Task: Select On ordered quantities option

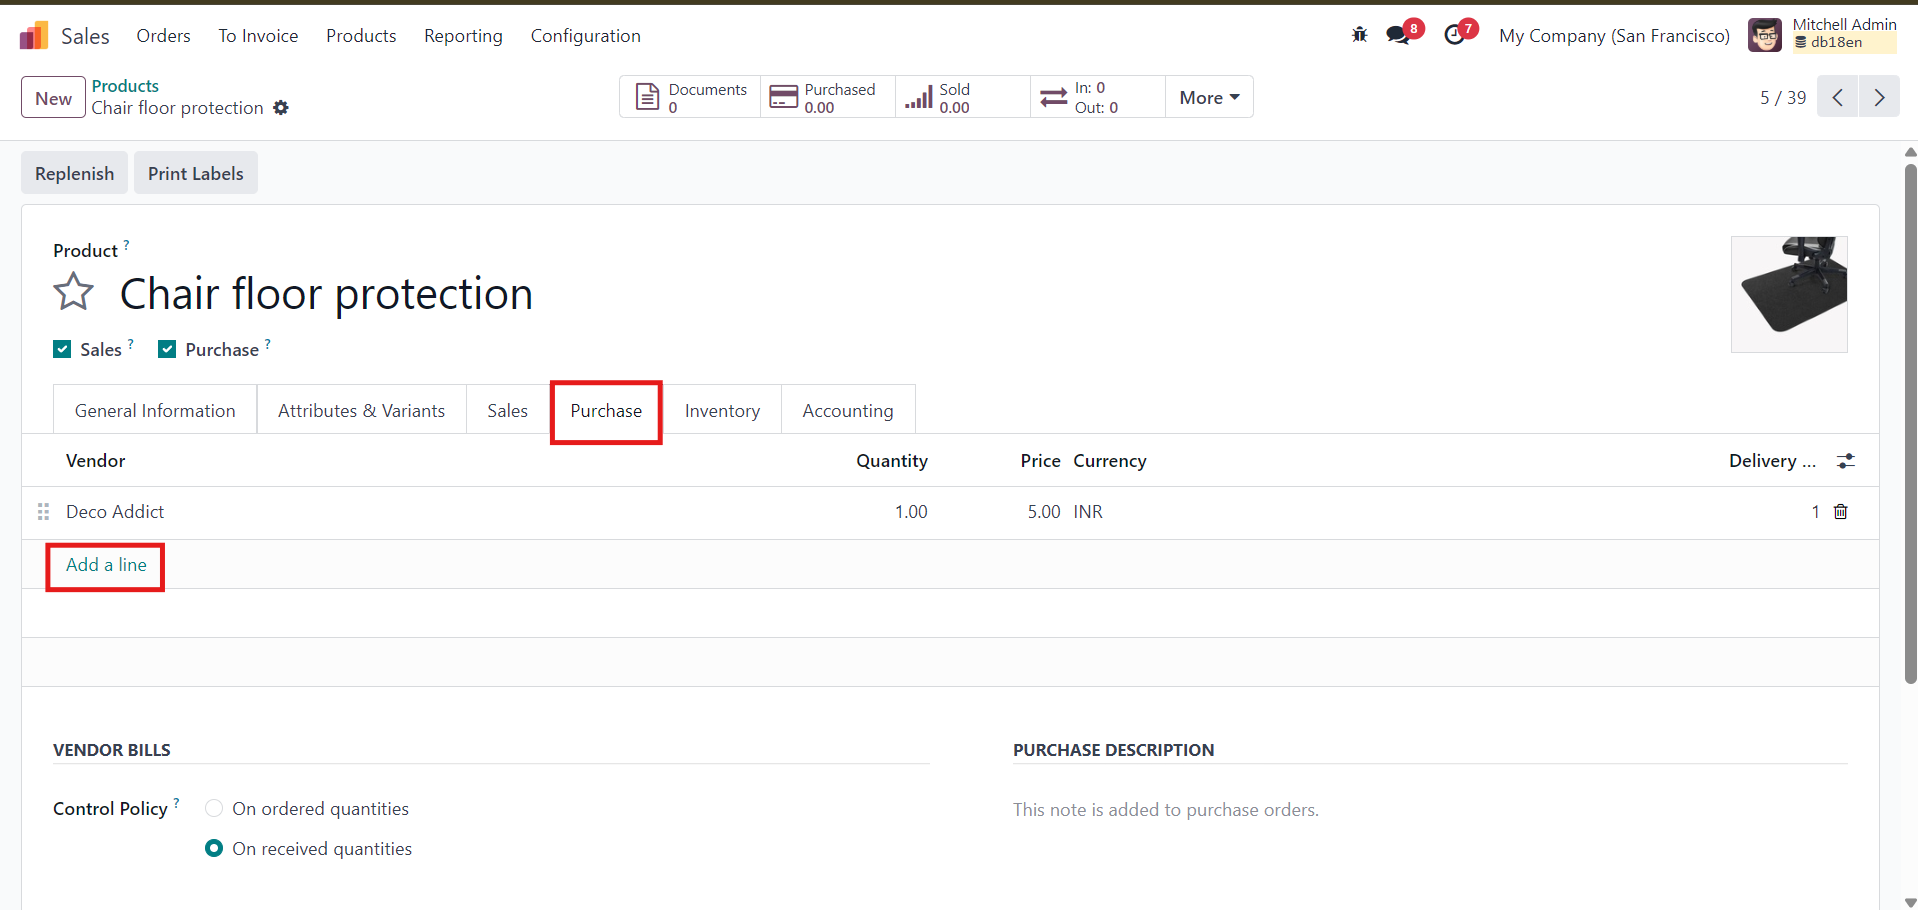Action: point(214,808)
